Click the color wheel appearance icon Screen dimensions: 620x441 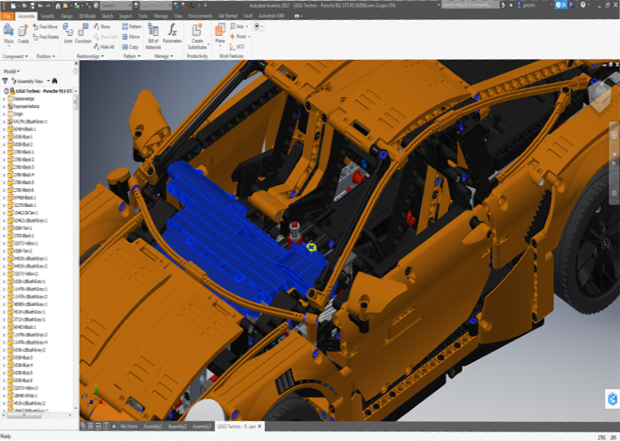(x=136, y=6)
